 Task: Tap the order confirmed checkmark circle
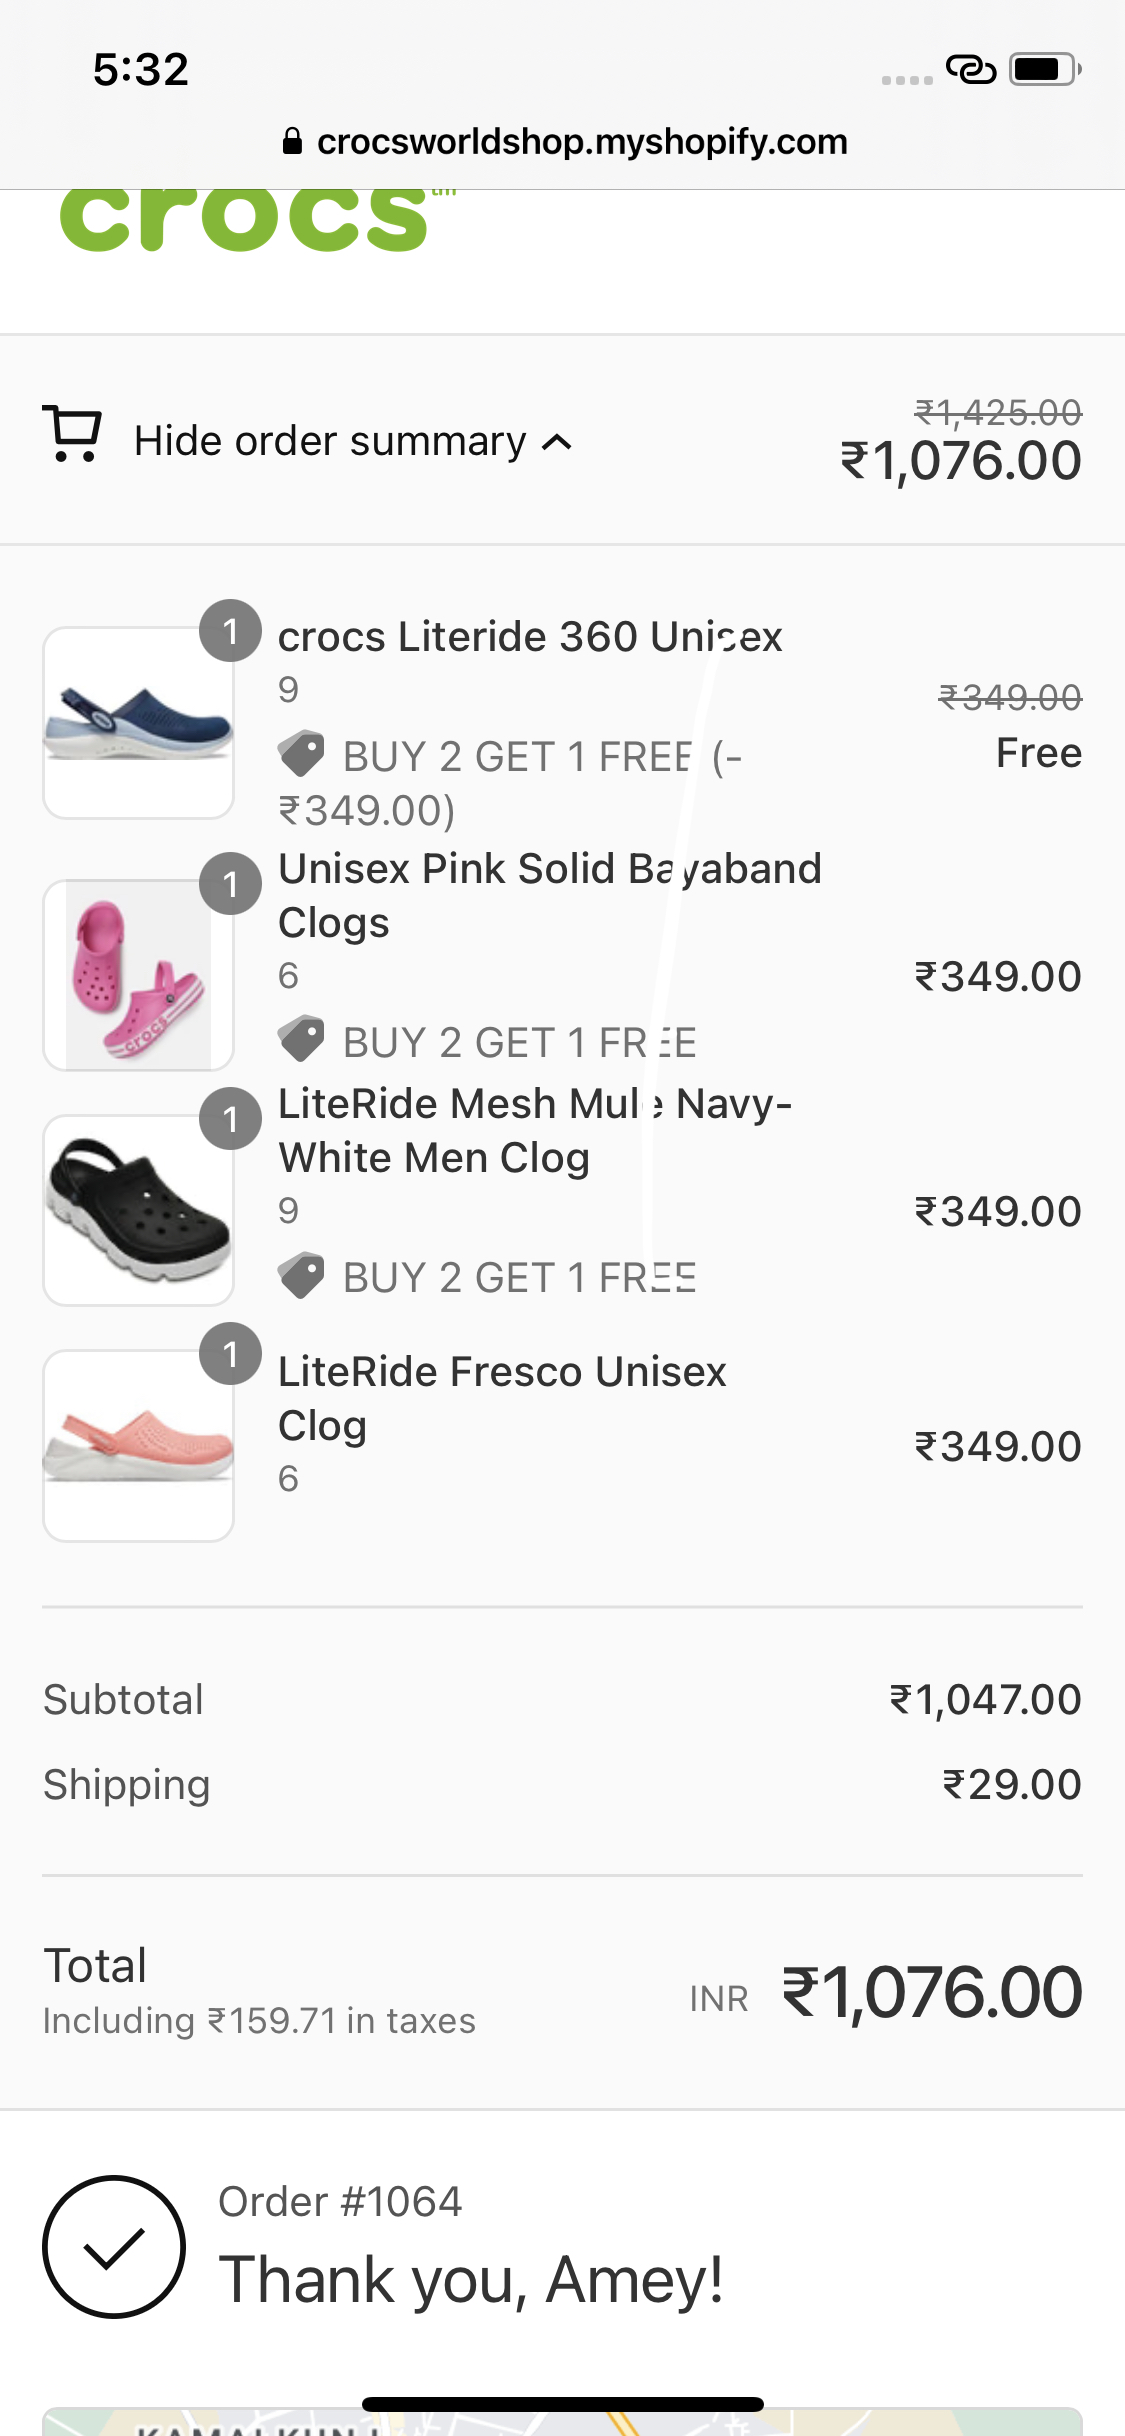114,2246
